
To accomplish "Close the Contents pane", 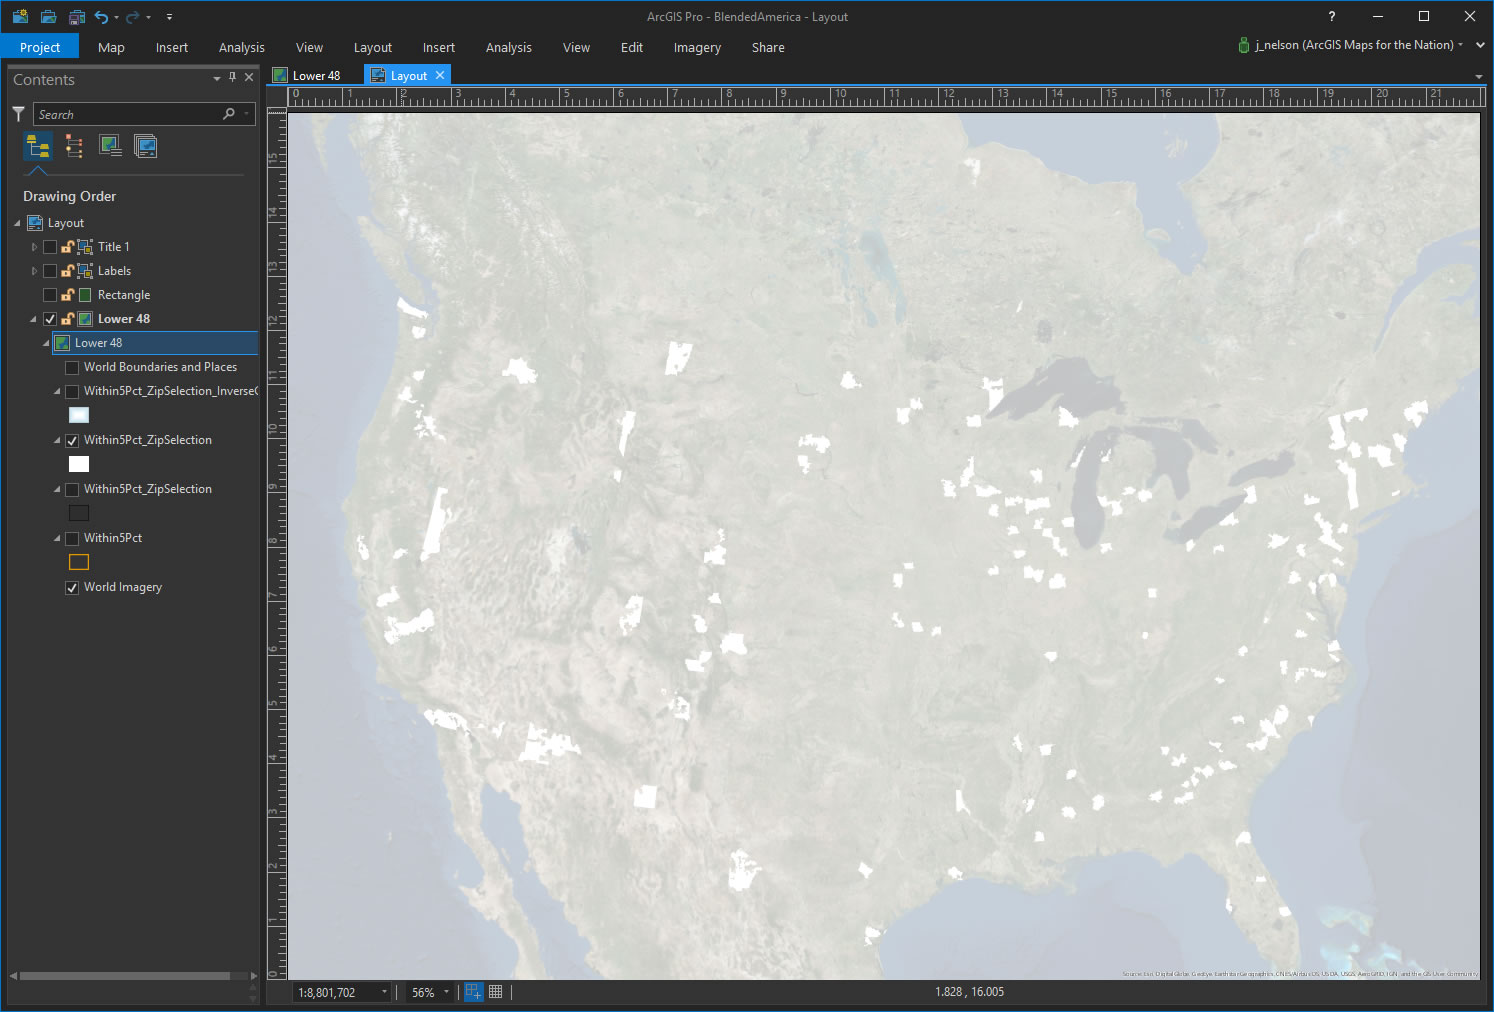I will click(249, 77).
